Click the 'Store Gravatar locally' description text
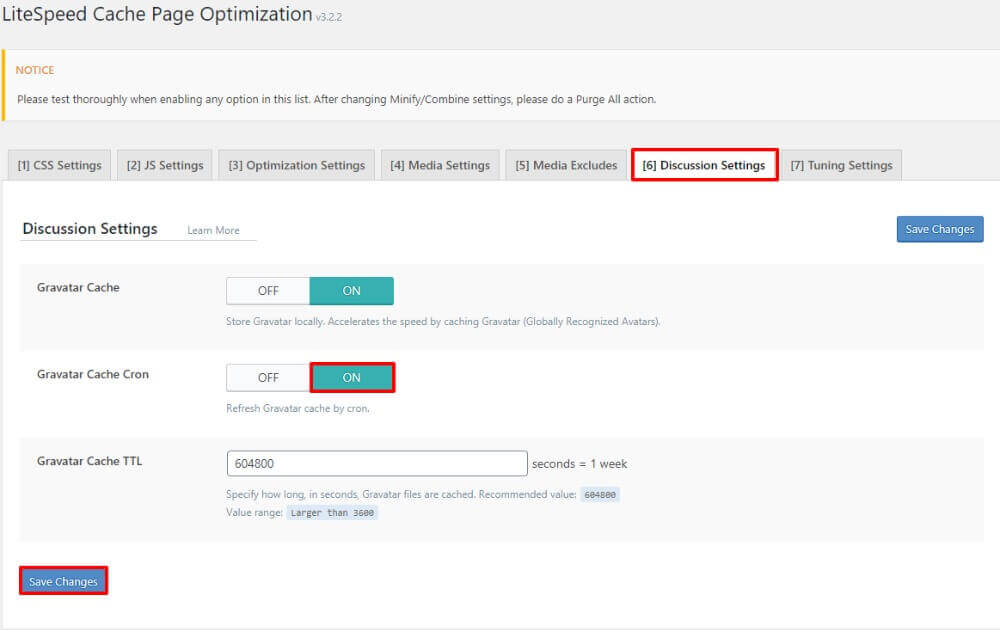The image size is (1000, 630). pyautogui.click(x=443, y=321)
